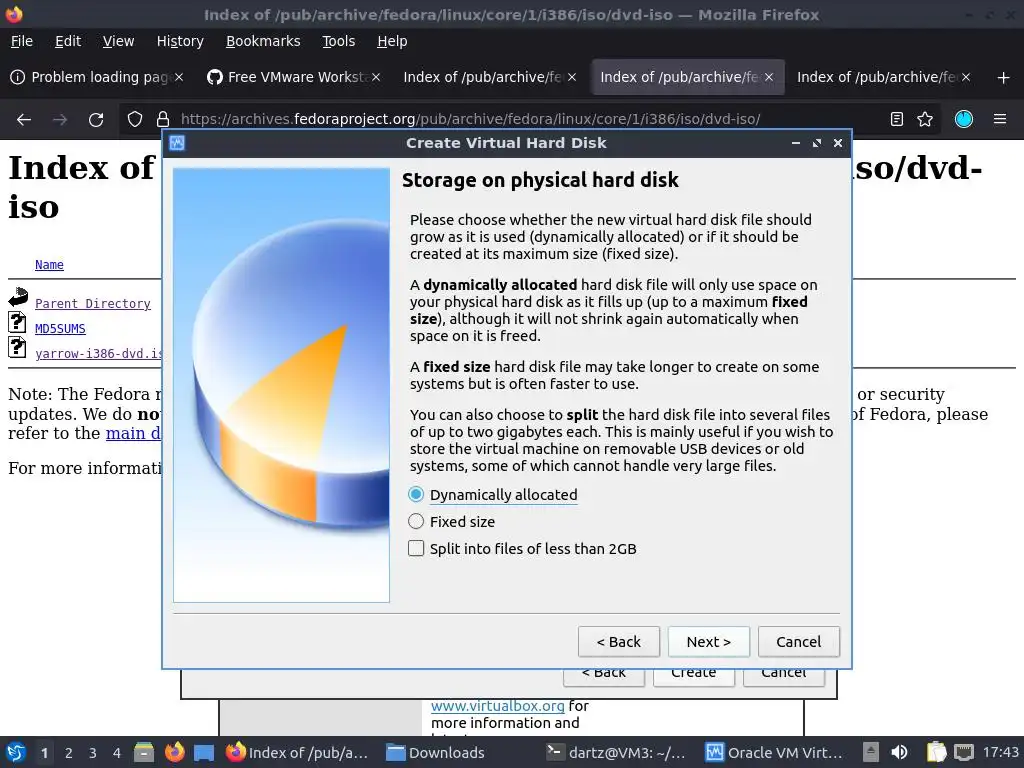Select the Fixed size radio option
The width and height of the screenshot is (1024, 768).
(451, 521)
